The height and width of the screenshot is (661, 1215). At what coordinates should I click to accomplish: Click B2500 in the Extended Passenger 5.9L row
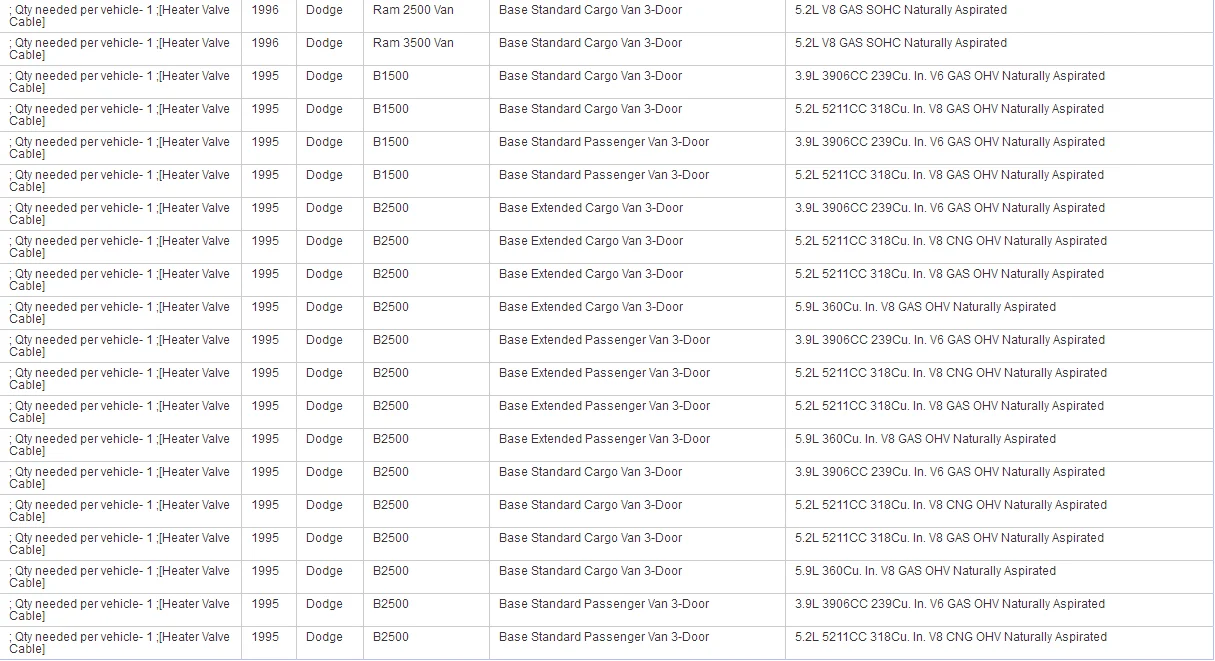(x=391, y=439)
